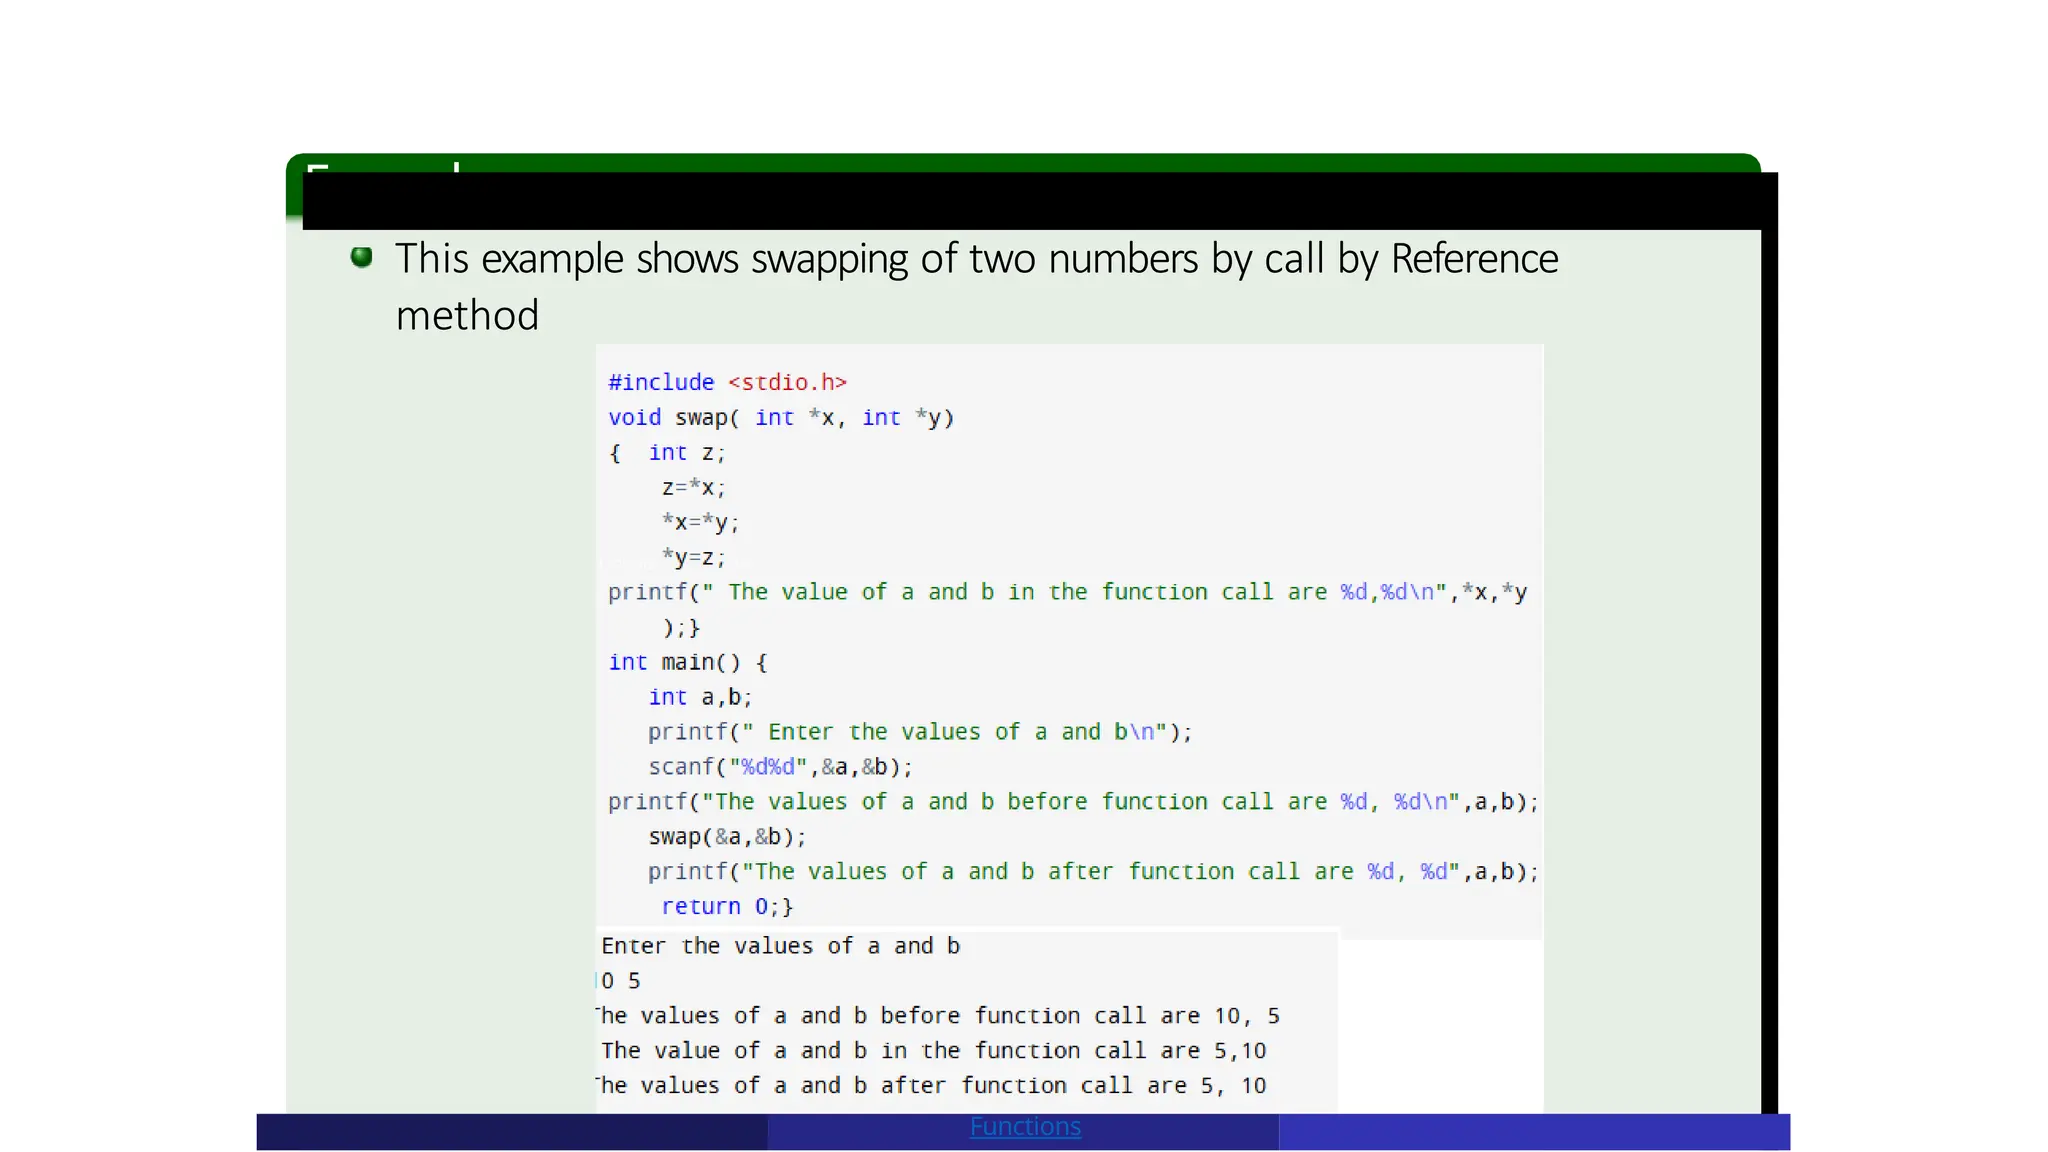Image resolution: width=2048 pixels, height=1152 pixels.
Task: Click the word 'method' in the bullet text
Action: coord(467,316)
